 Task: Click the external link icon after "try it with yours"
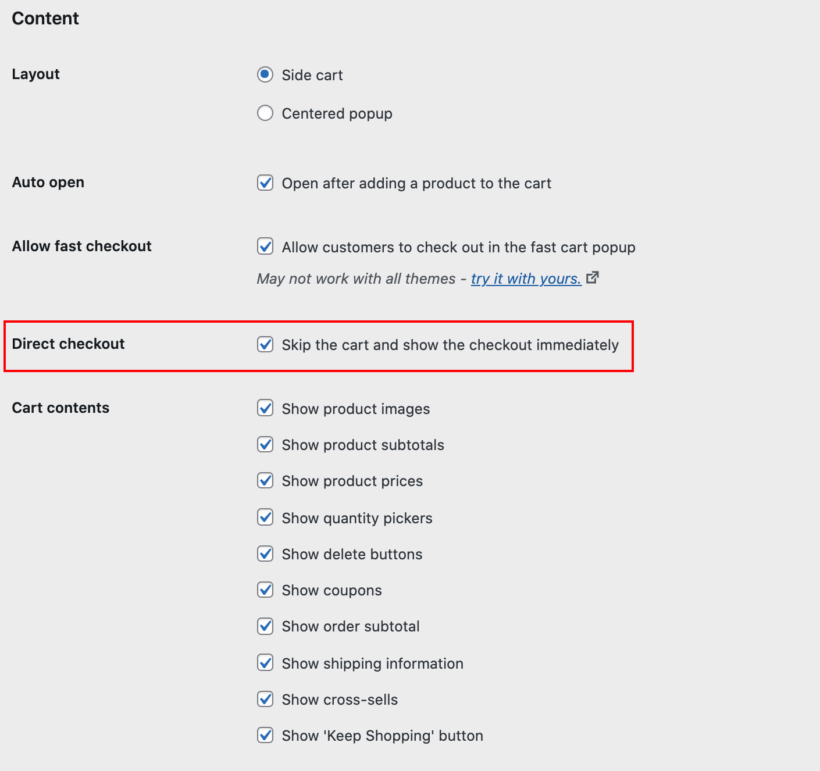coord(592,278)
